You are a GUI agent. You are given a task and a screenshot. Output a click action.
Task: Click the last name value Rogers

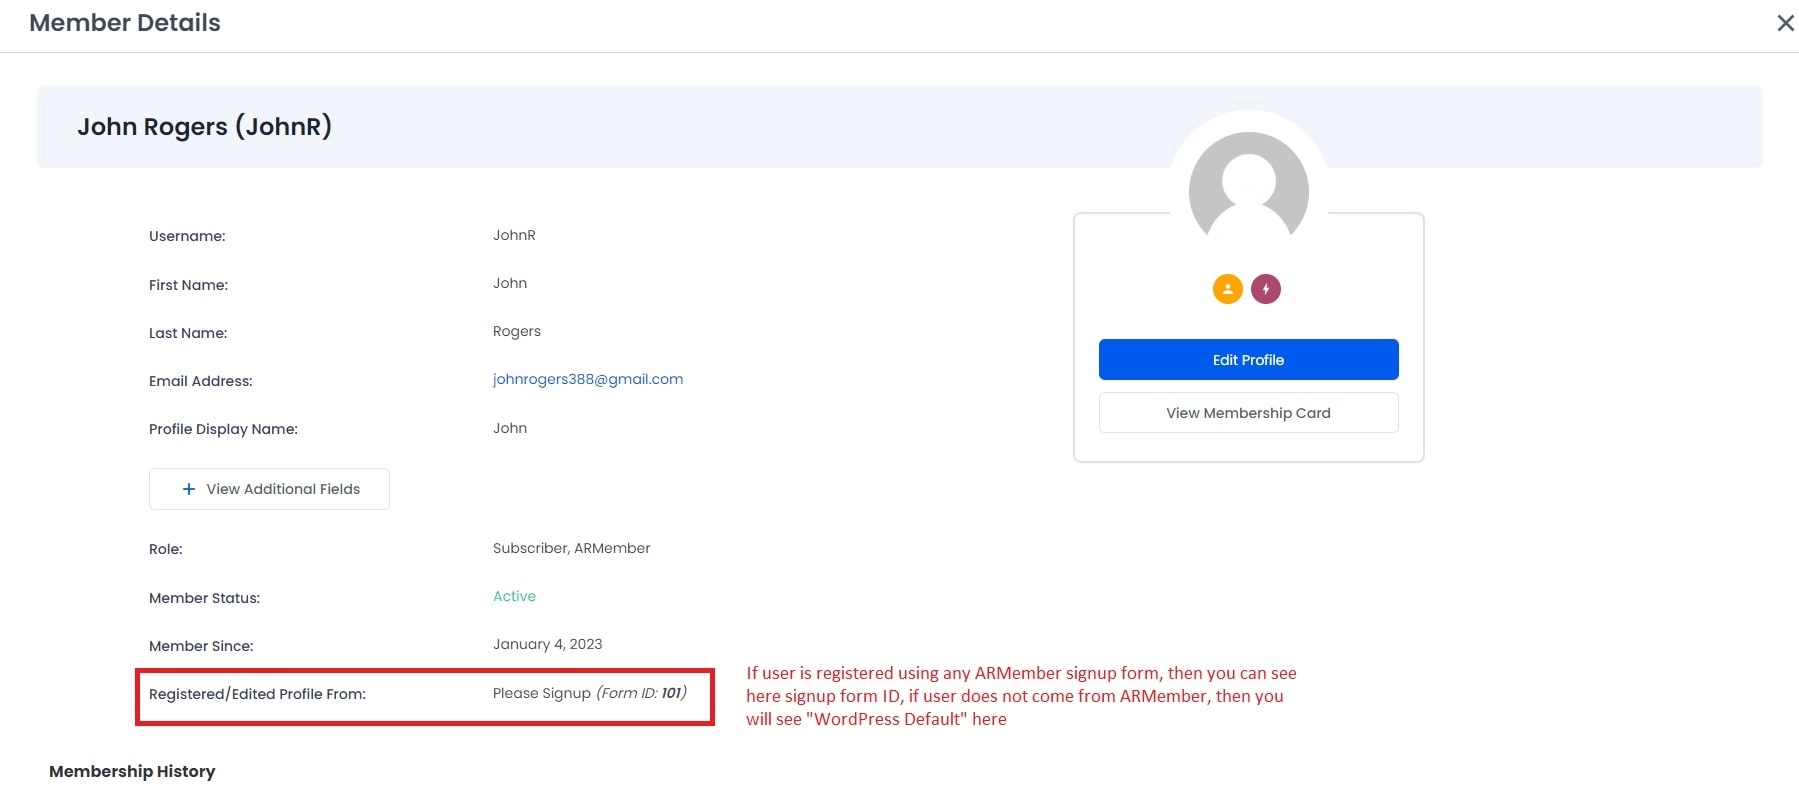pos(516,331)
